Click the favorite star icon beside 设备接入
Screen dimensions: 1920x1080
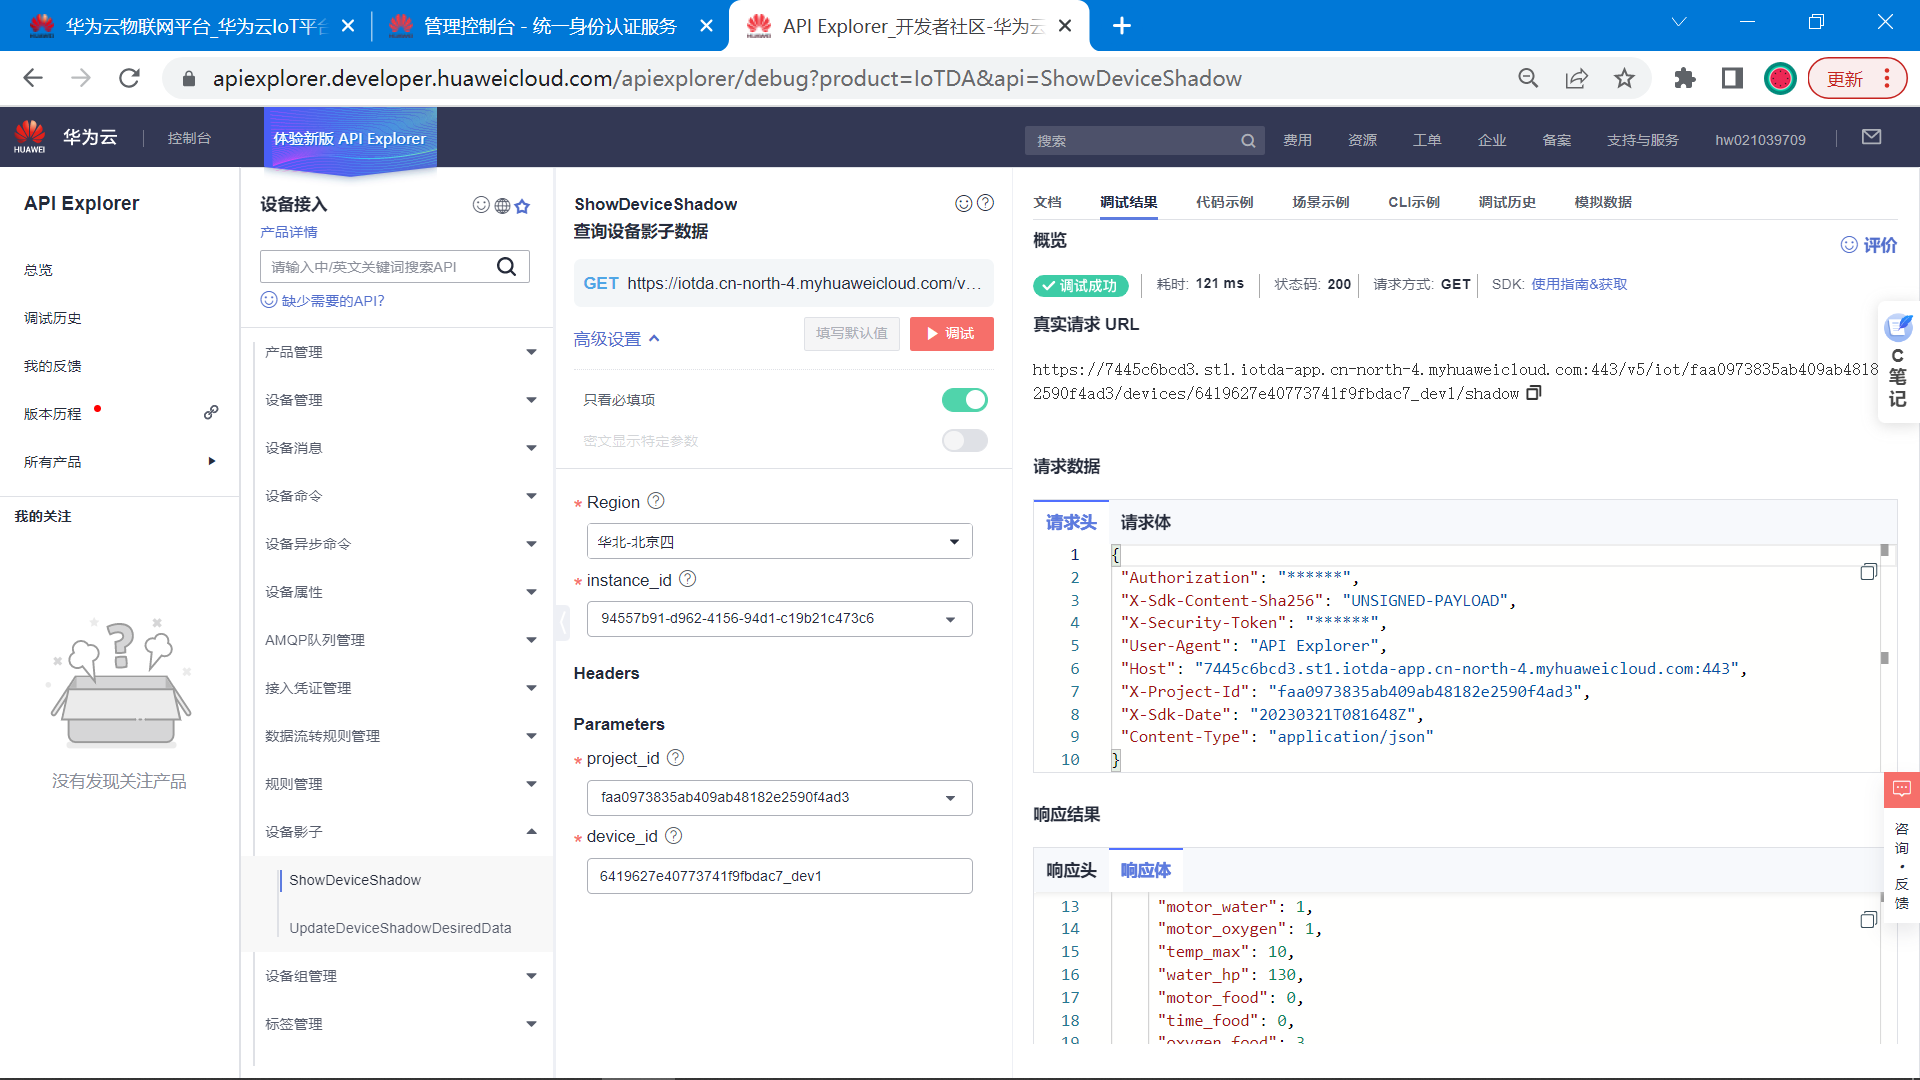(x=522, y=206)
